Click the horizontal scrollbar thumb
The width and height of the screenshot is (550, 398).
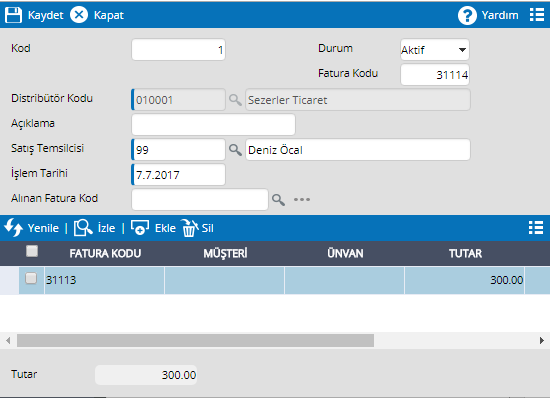(195, 340)
